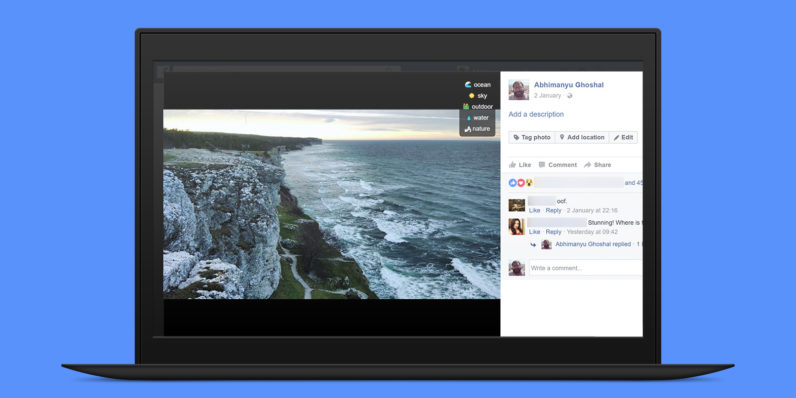The height and width of the screenshot is (398, 796).
Task: Like the 'oof' comment
Action: (535, 211)
